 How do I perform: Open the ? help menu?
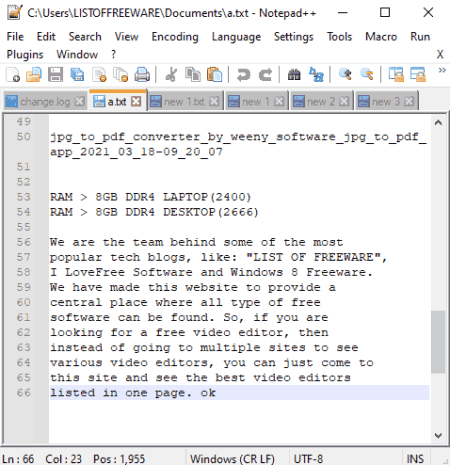tap(114, 54)
